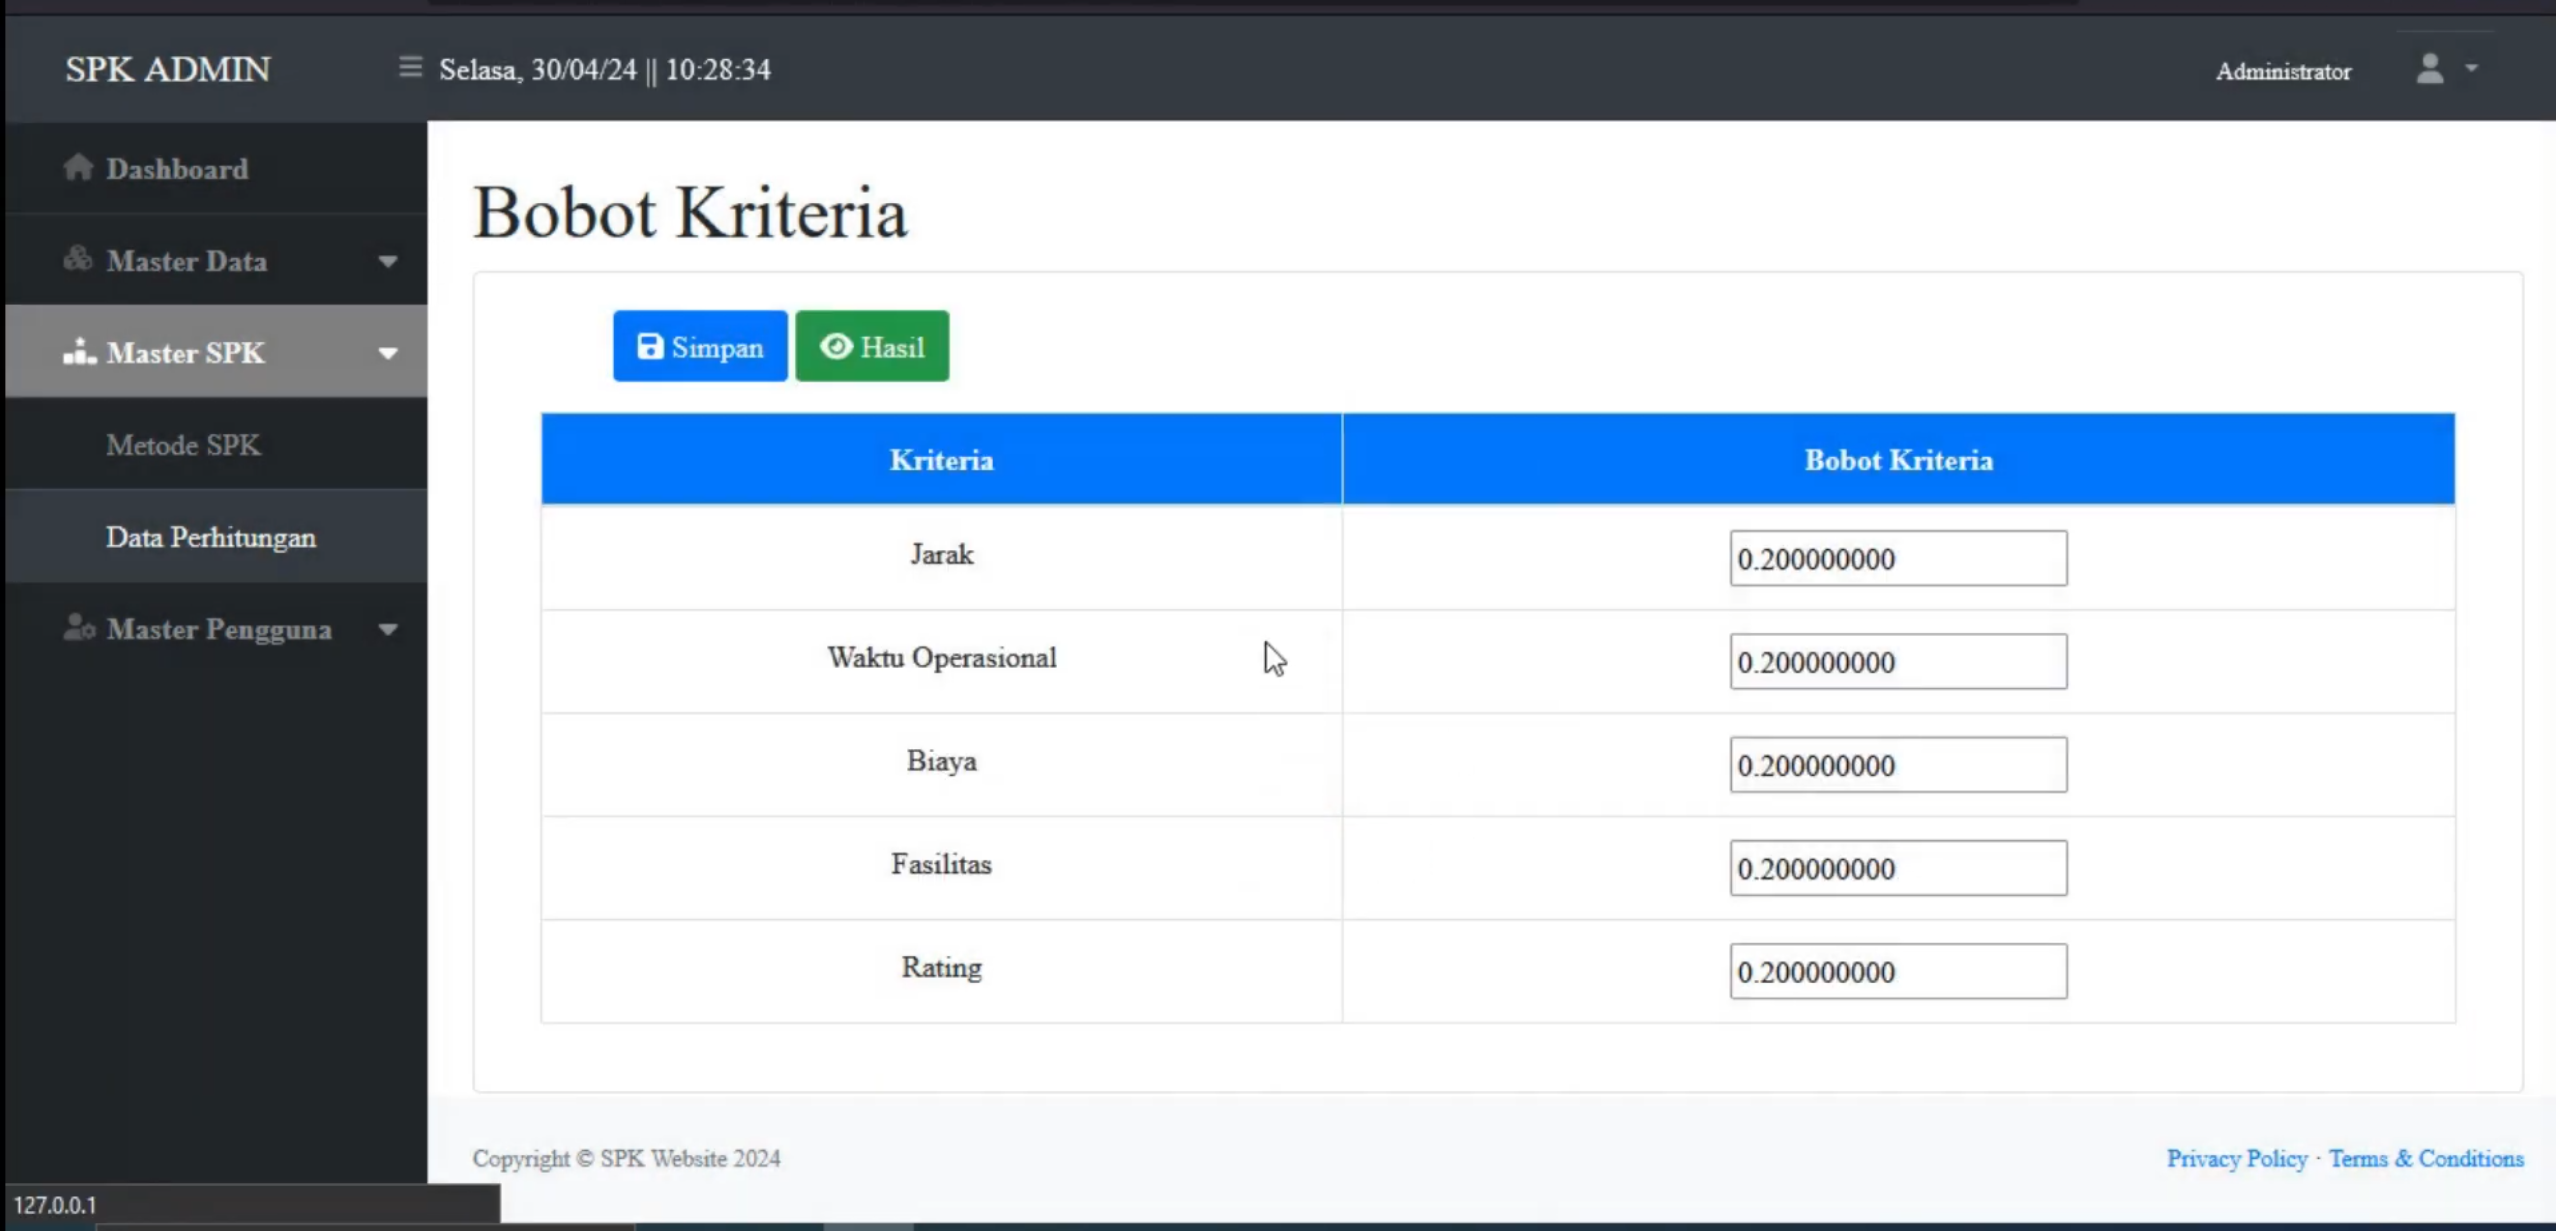Go to Data Perhitungan submenu
Image resolution: width=2556 pixels, height=1231 pixels.
[216, 537]
